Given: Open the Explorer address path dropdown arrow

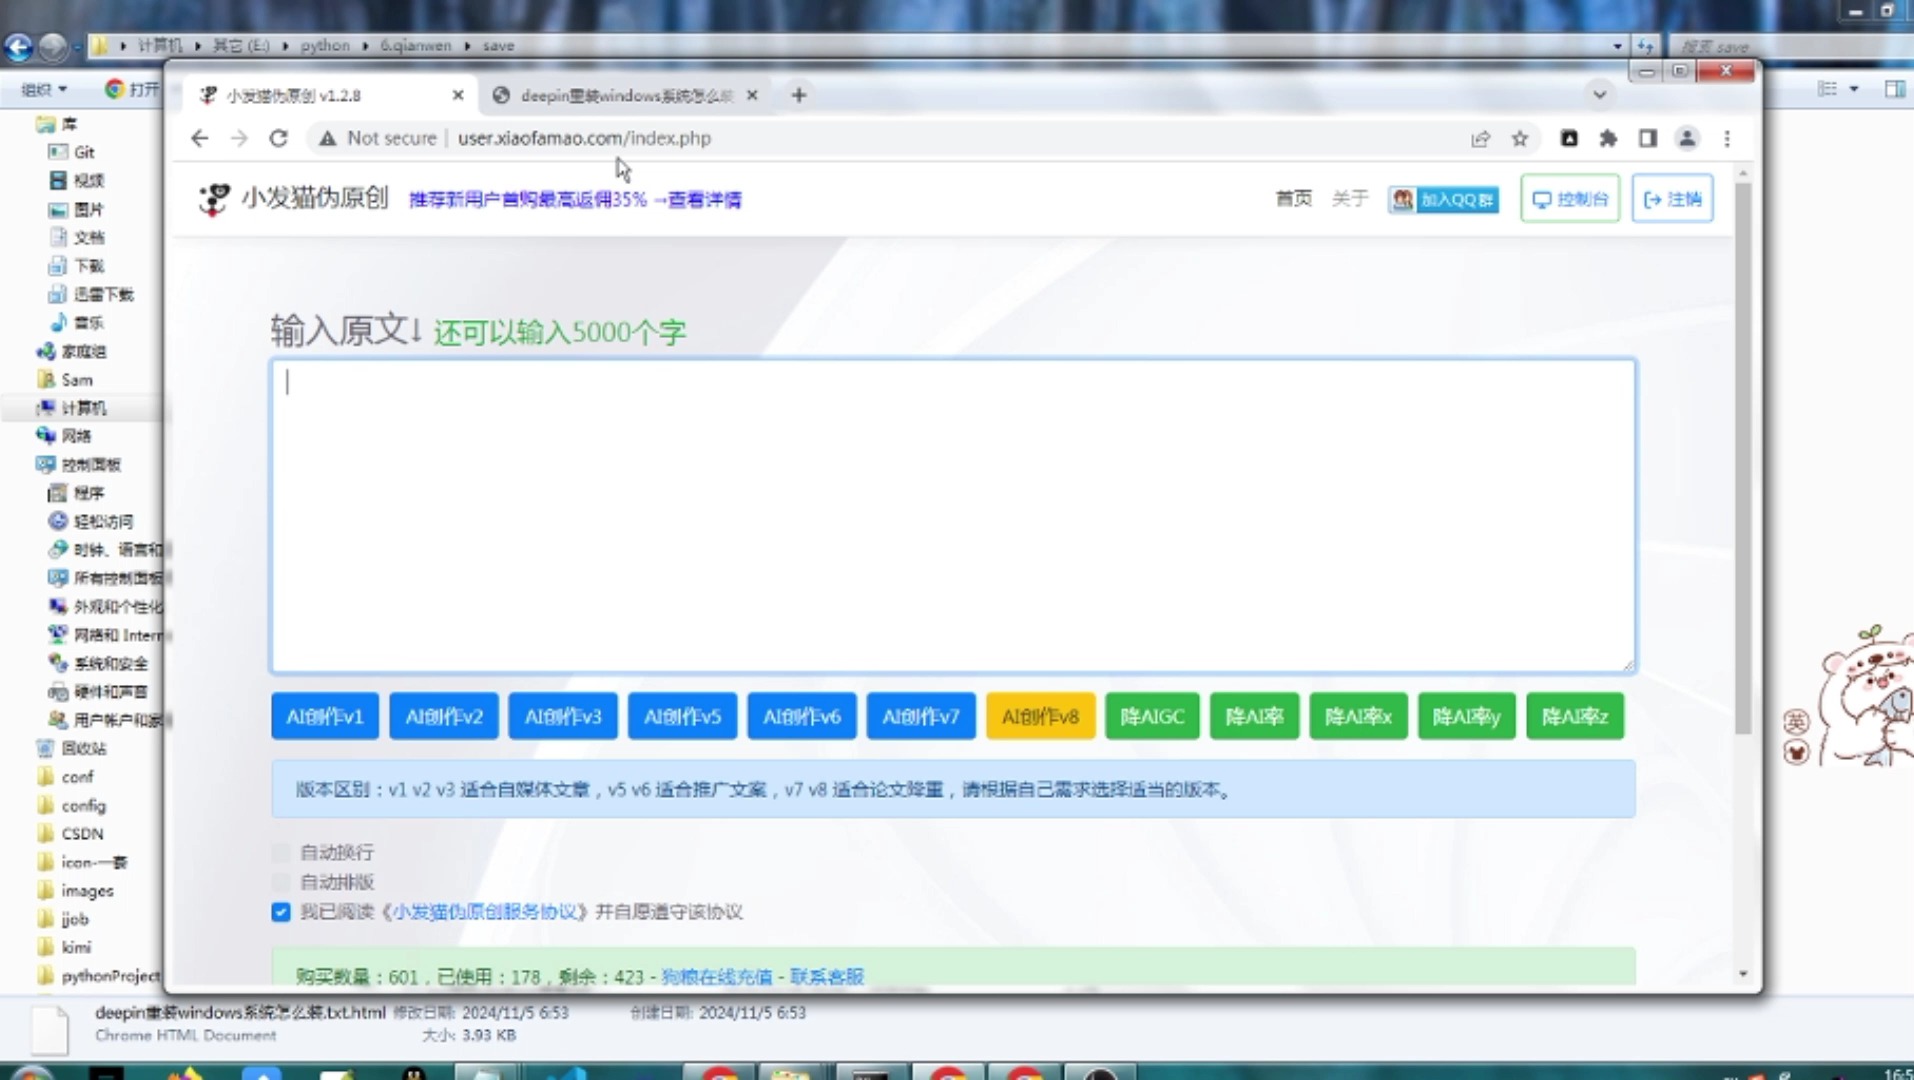Looking at the screenshot, I should click(1617, 46).
